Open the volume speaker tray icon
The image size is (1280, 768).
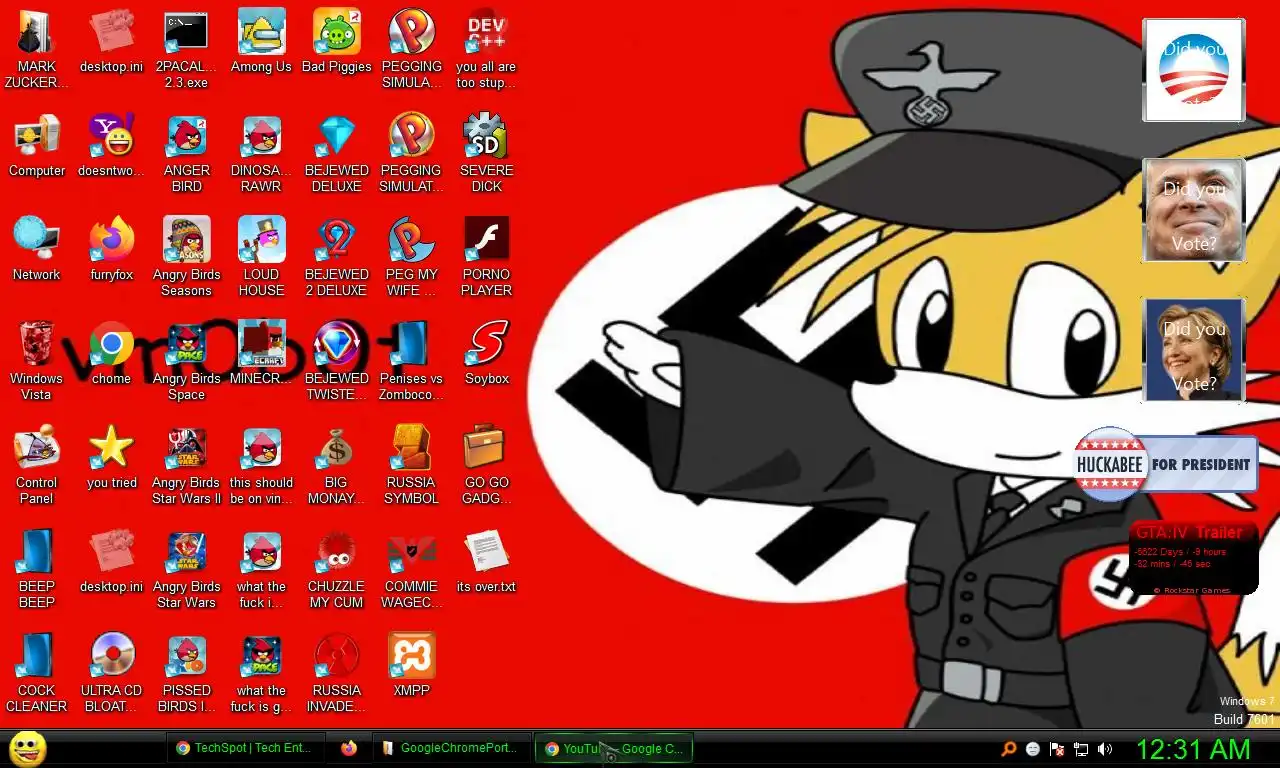[1105, 748]
